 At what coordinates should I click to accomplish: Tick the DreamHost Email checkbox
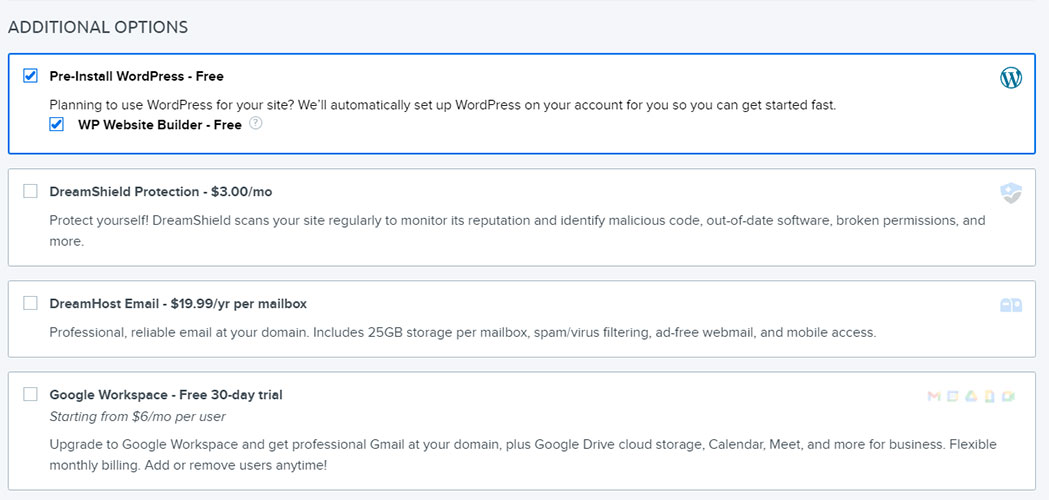point(30,303)
